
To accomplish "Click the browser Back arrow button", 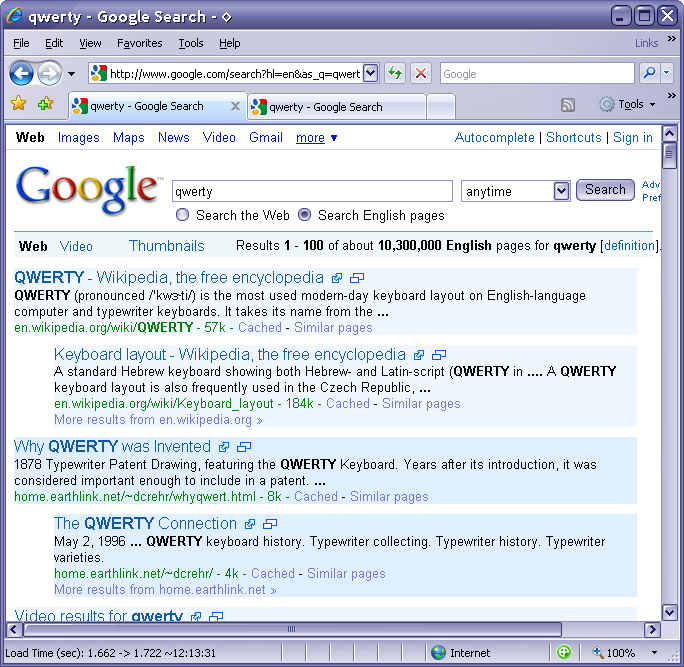I will point(21,73).
